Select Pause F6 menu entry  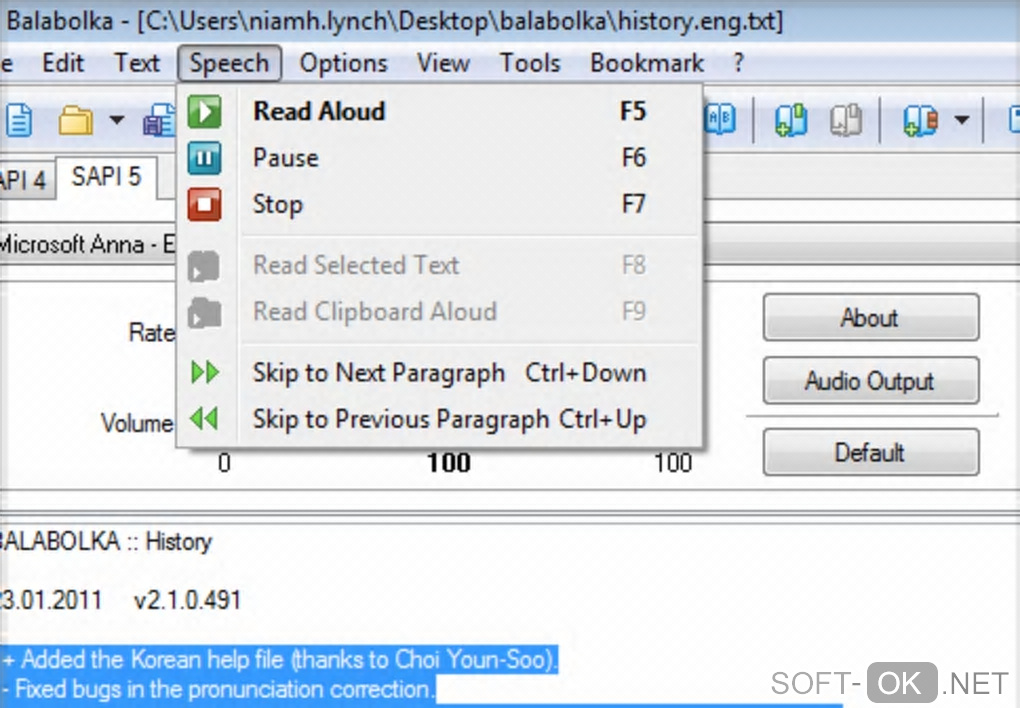click(x=440, y=158)
